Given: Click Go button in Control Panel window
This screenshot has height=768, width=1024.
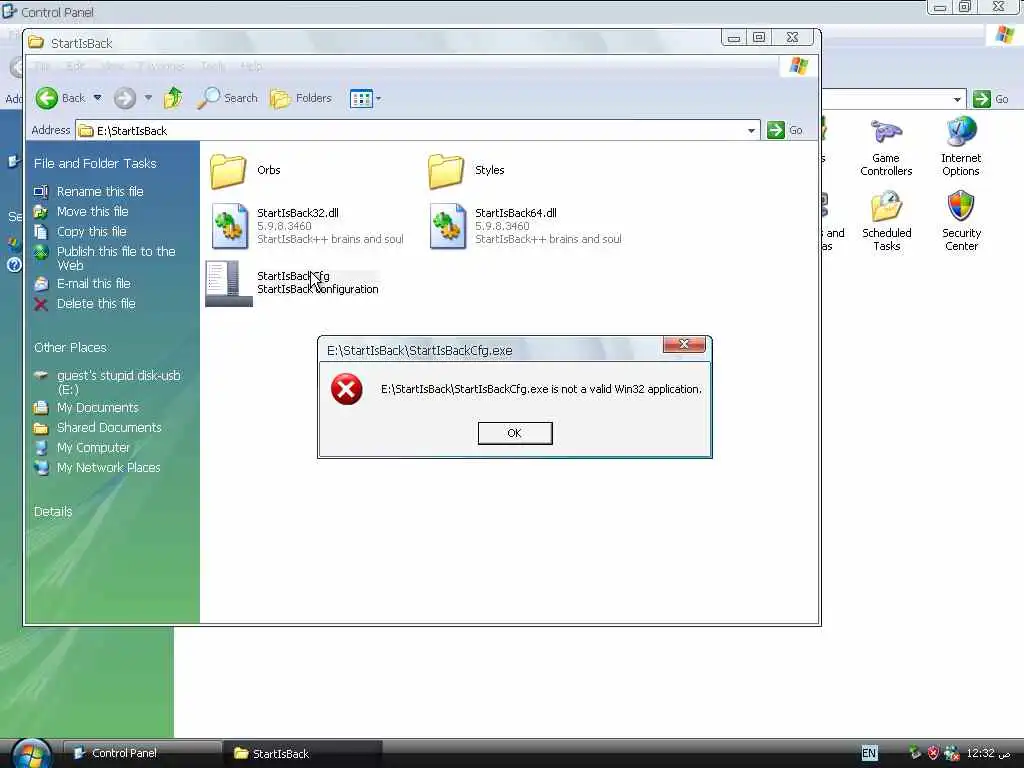Looking at the screenshot, I should pos(991,99).
